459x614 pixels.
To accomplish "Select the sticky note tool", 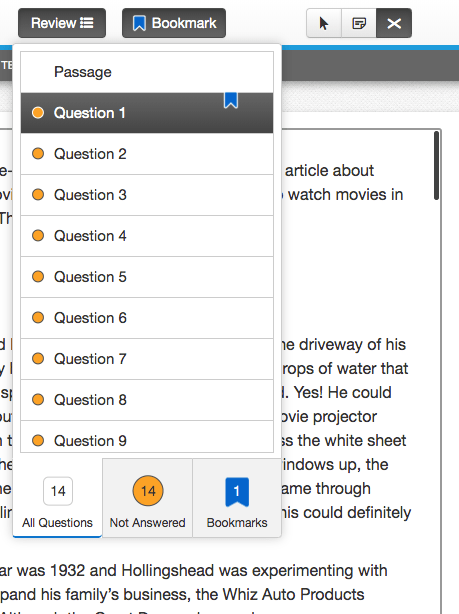I will pos(359,23).
